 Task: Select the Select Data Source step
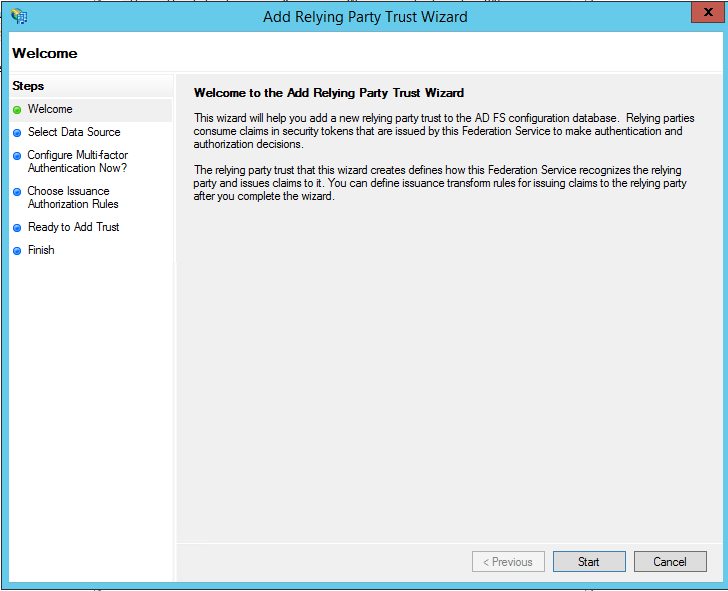74,132
